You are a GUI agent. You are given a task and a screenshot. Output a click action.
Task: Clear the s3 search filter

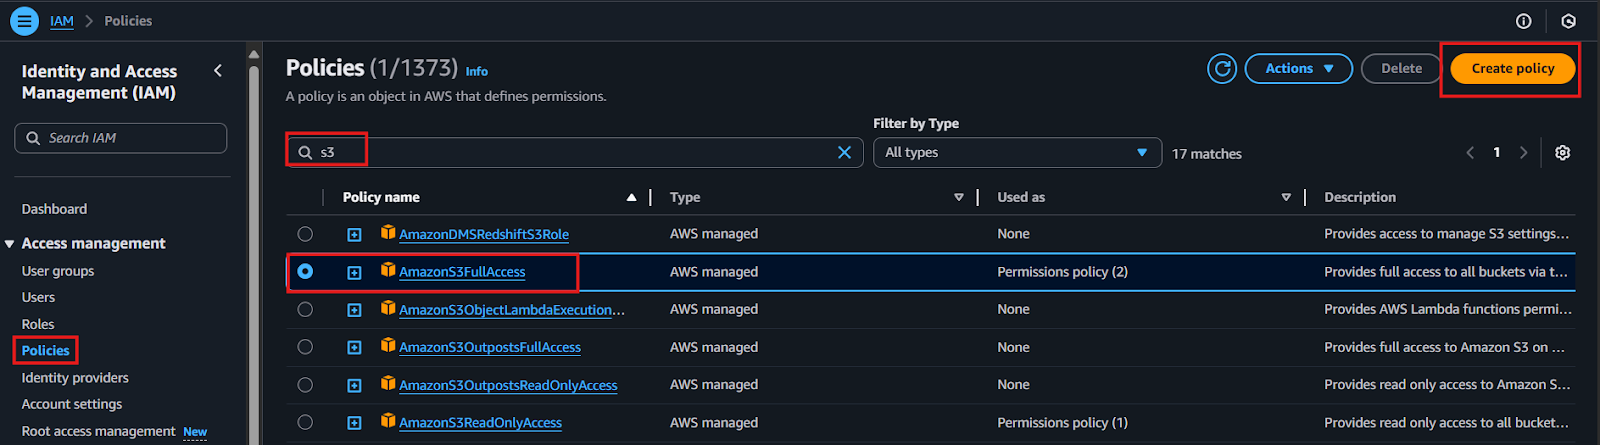pyautogui.click(x=844, y=152)
